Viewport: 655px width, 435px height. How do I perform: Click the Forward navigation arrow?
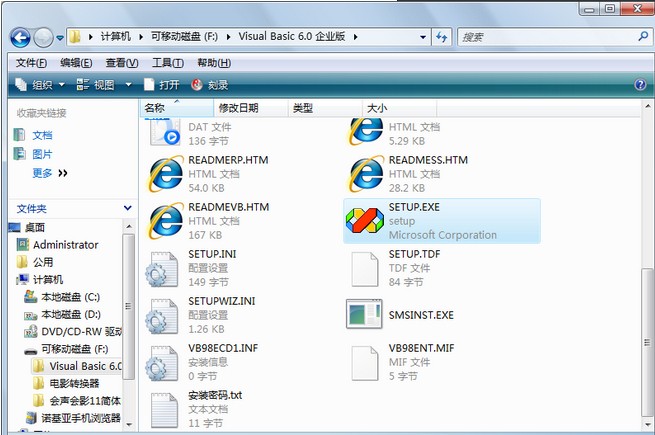point(43,38)
